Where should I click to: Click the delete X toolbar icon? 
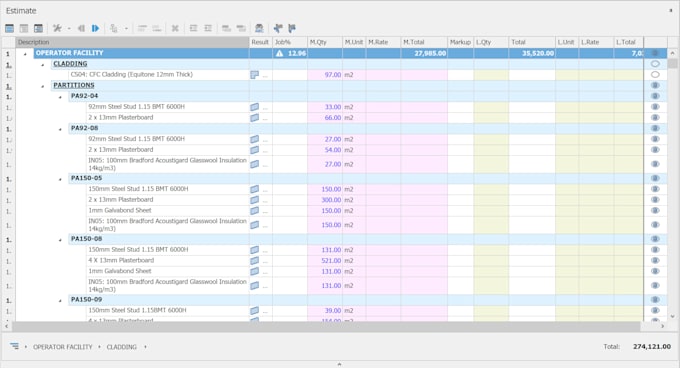pos(175,29)
